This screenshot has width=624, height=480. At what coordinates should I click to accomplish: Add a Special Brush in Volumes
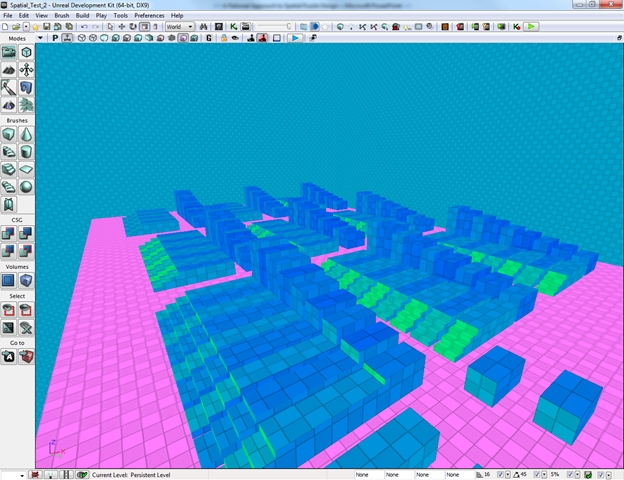(x=9, y=281)
